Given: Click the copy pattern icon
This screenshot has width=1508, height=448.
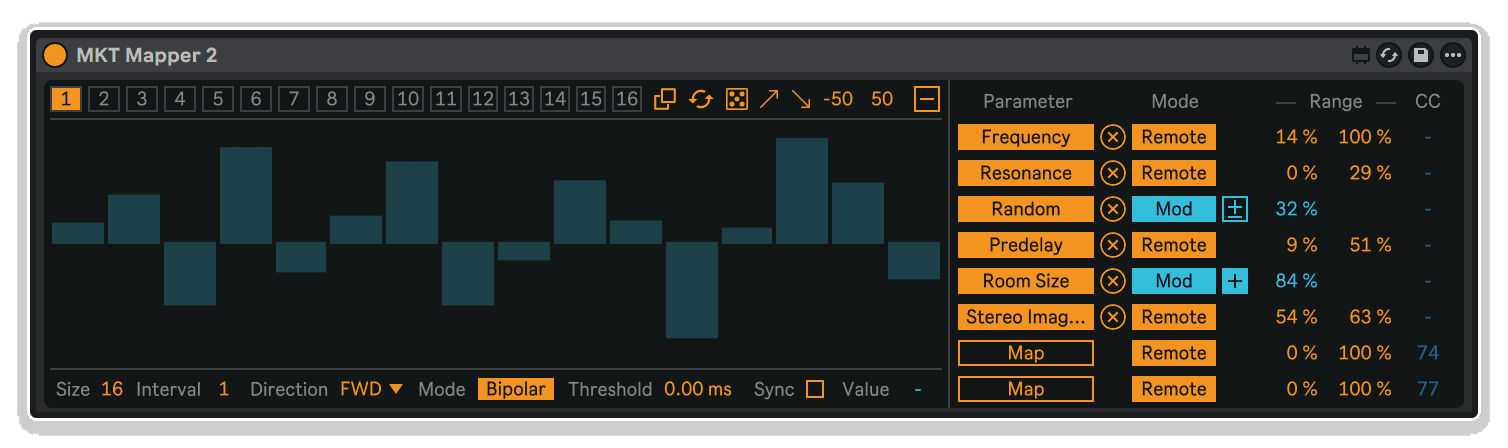Looking at the screenshot, I should click(x=665, y=99).
